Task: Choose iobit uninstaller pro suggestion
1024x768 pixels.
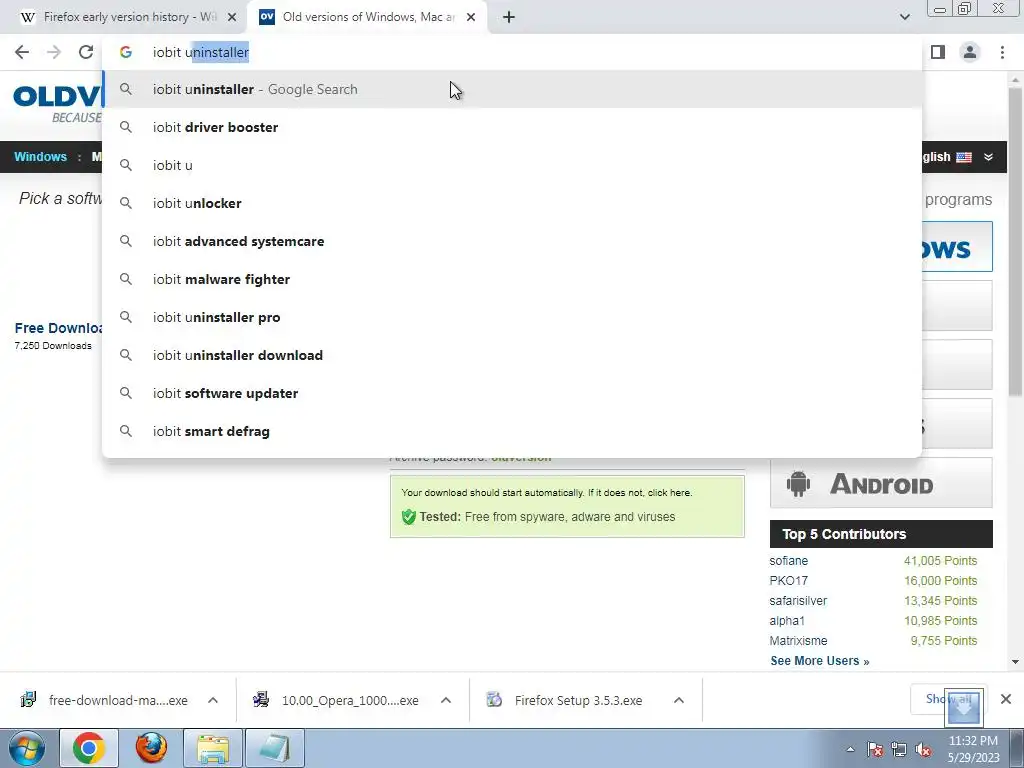Action: pyautogui.click(x=512, y=317)
